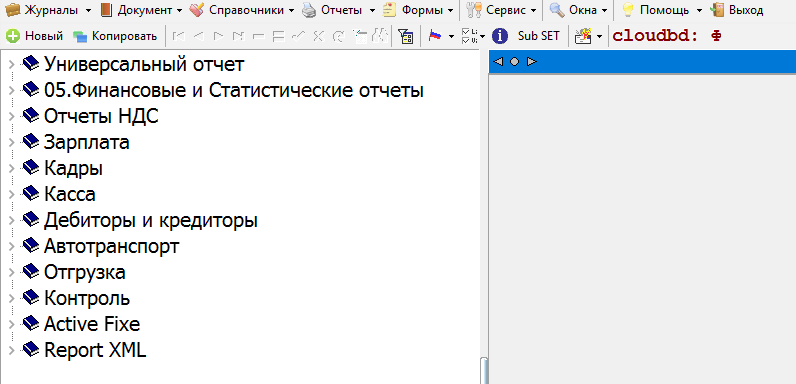Click the wizard card toolbar icon
Image resolution: width=796 pixels, height=384 pixels.
pyautogui.click(x=583, y=36)
